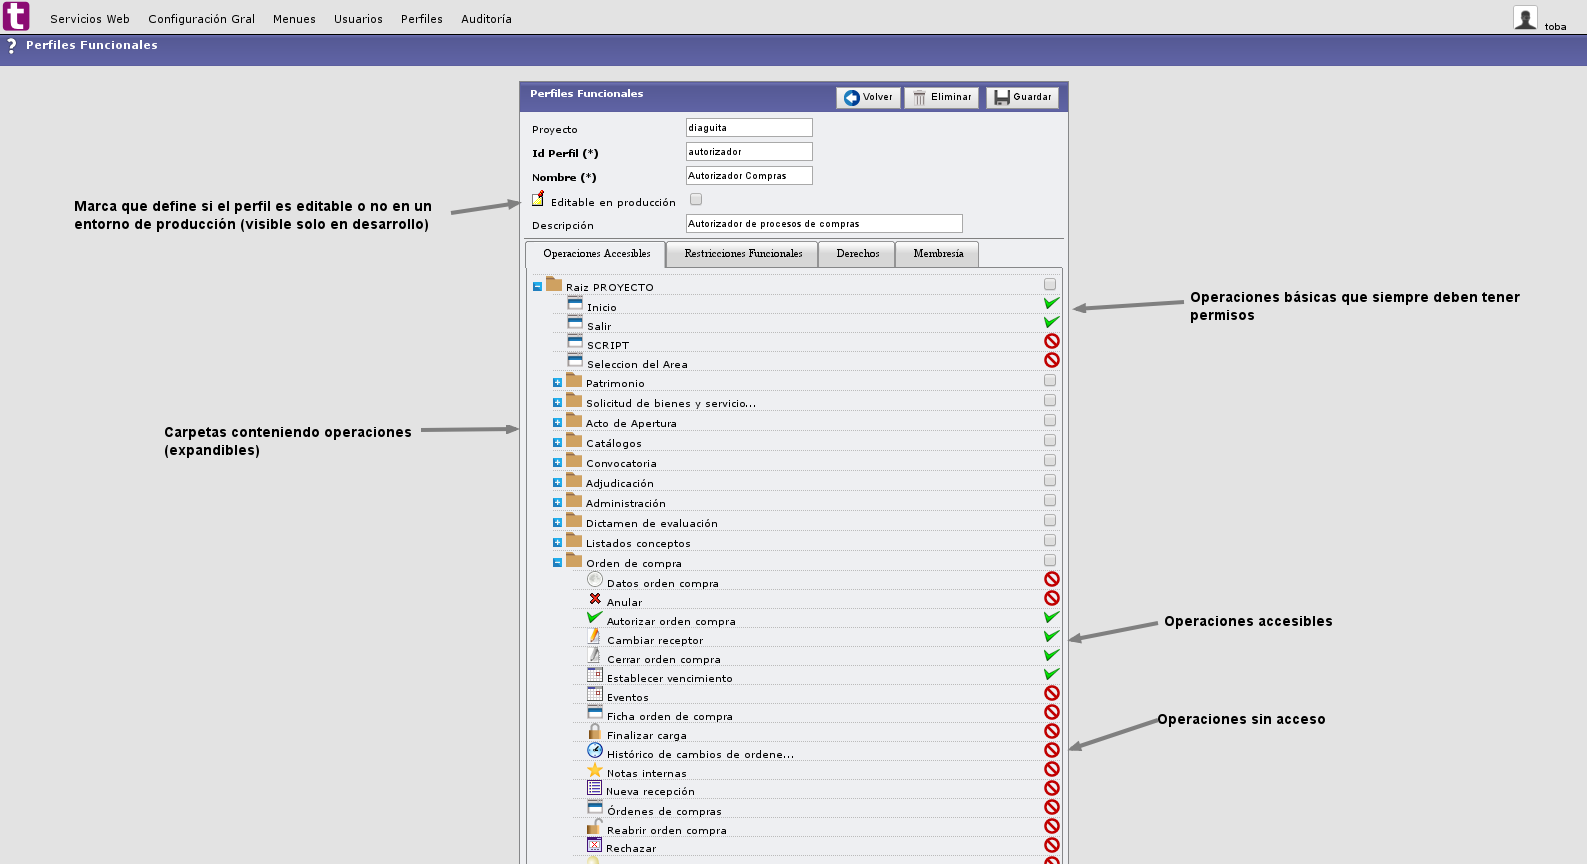Viewport: 1587px width, 864px height.
Task: Enable the Editable en producción checkbox
Action: [x=696, y=200]
